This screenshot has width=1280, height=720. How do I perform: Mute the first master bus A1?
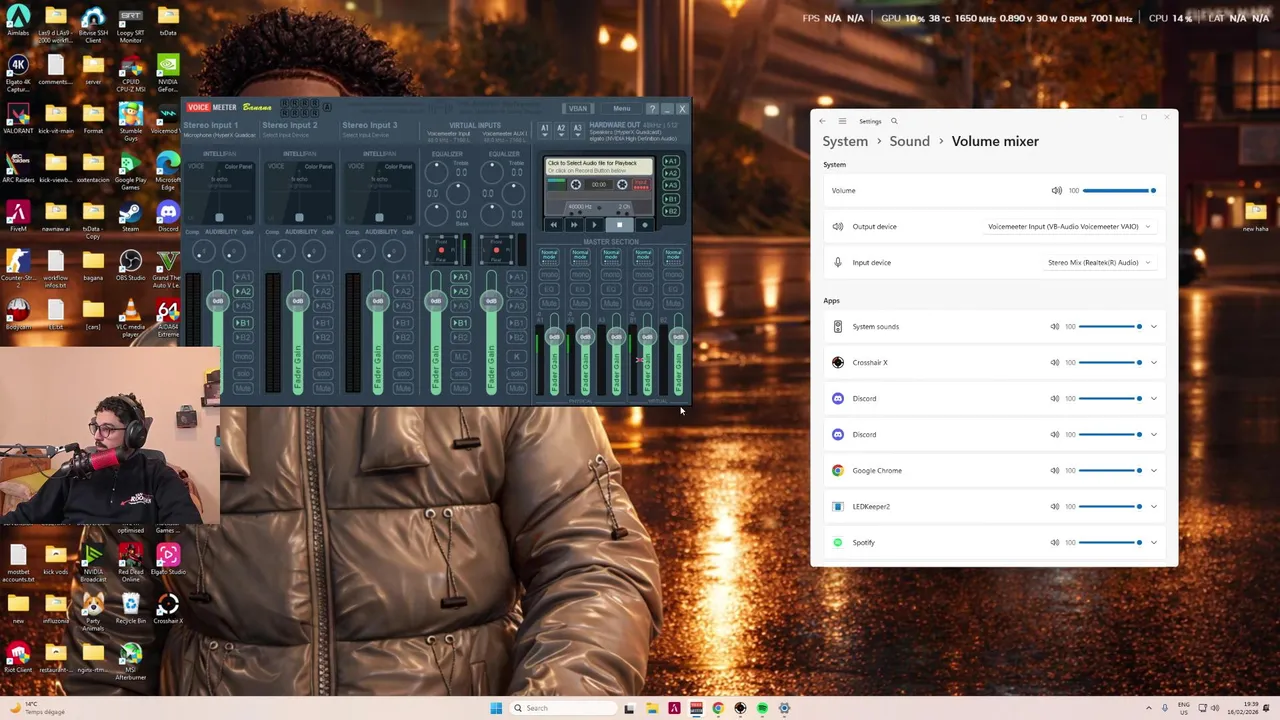549,303
